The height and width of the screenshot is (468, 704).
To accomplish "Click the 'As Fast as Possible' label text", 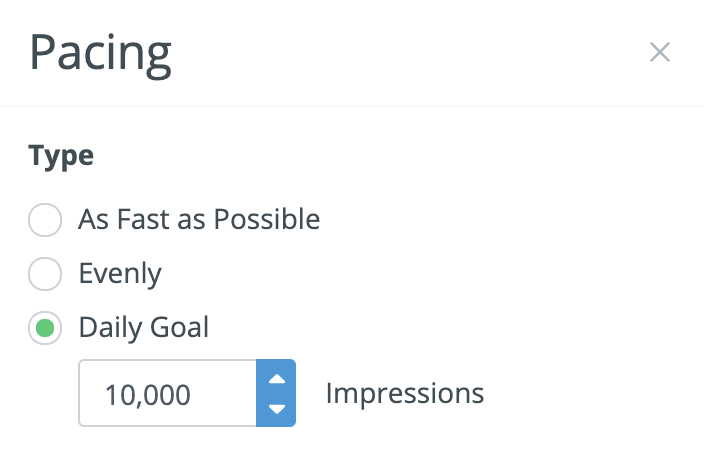I will point(199,219).
